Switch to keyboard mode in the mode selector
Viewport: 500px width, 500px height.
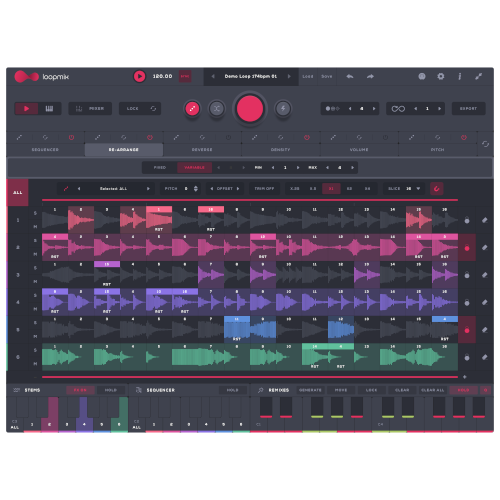point(49,108)
